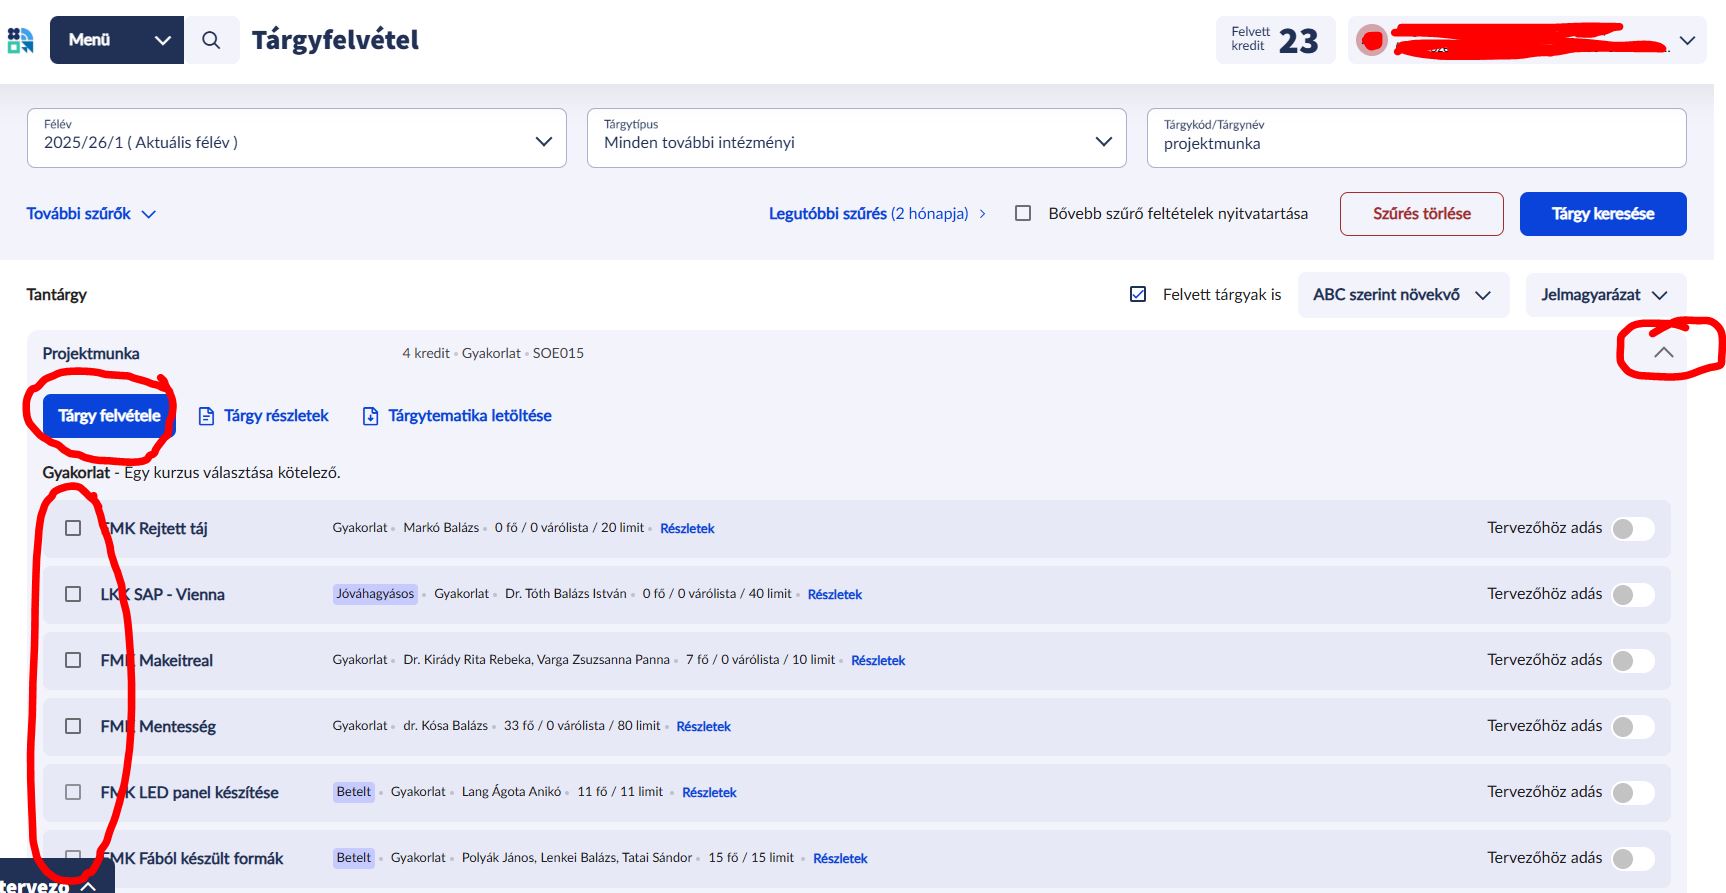The width and height of the screenshot is (1726, 893).
Task: Click the Tárgy részletek document icon
Action: click(x=206, y=416)
